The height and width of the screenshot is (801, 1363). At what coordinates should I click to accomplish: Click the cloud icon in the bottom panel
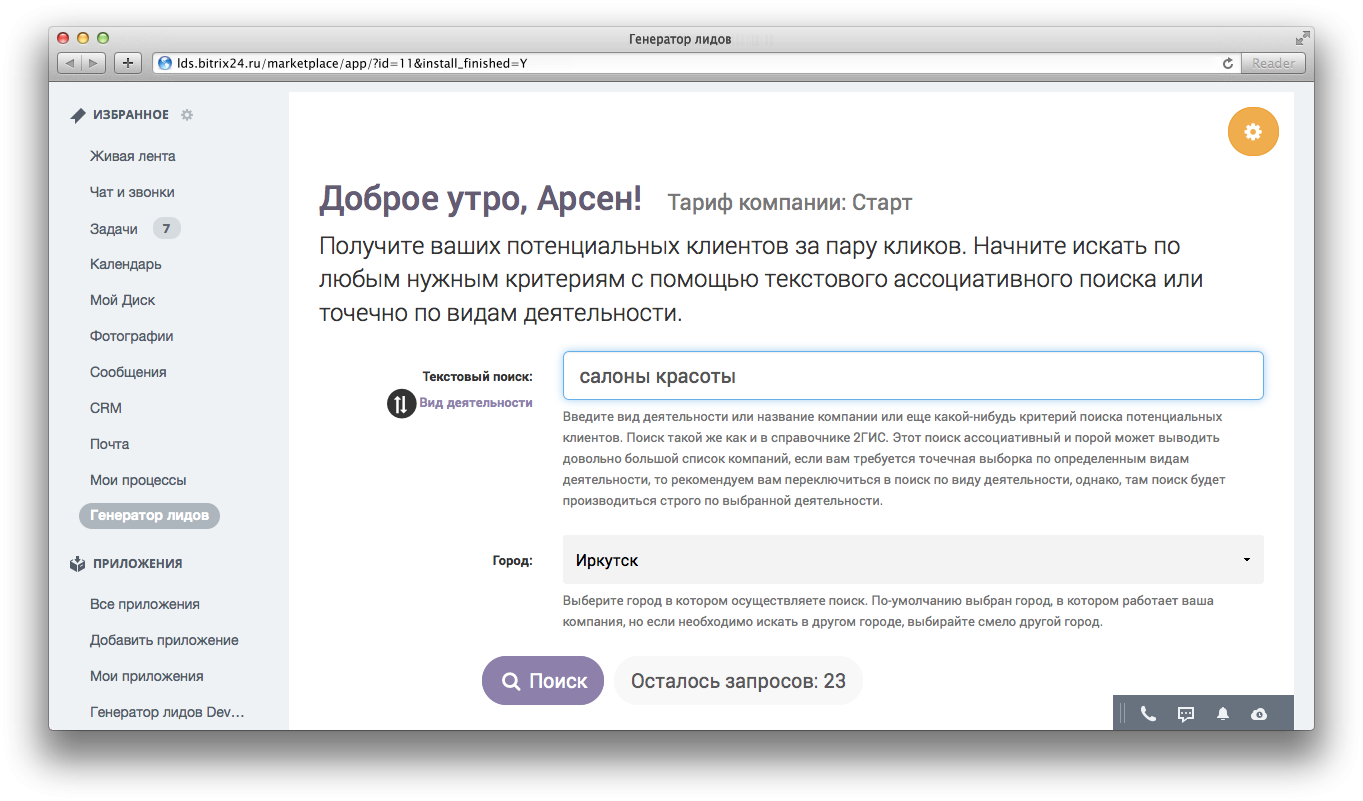(x=1258, y=713)
